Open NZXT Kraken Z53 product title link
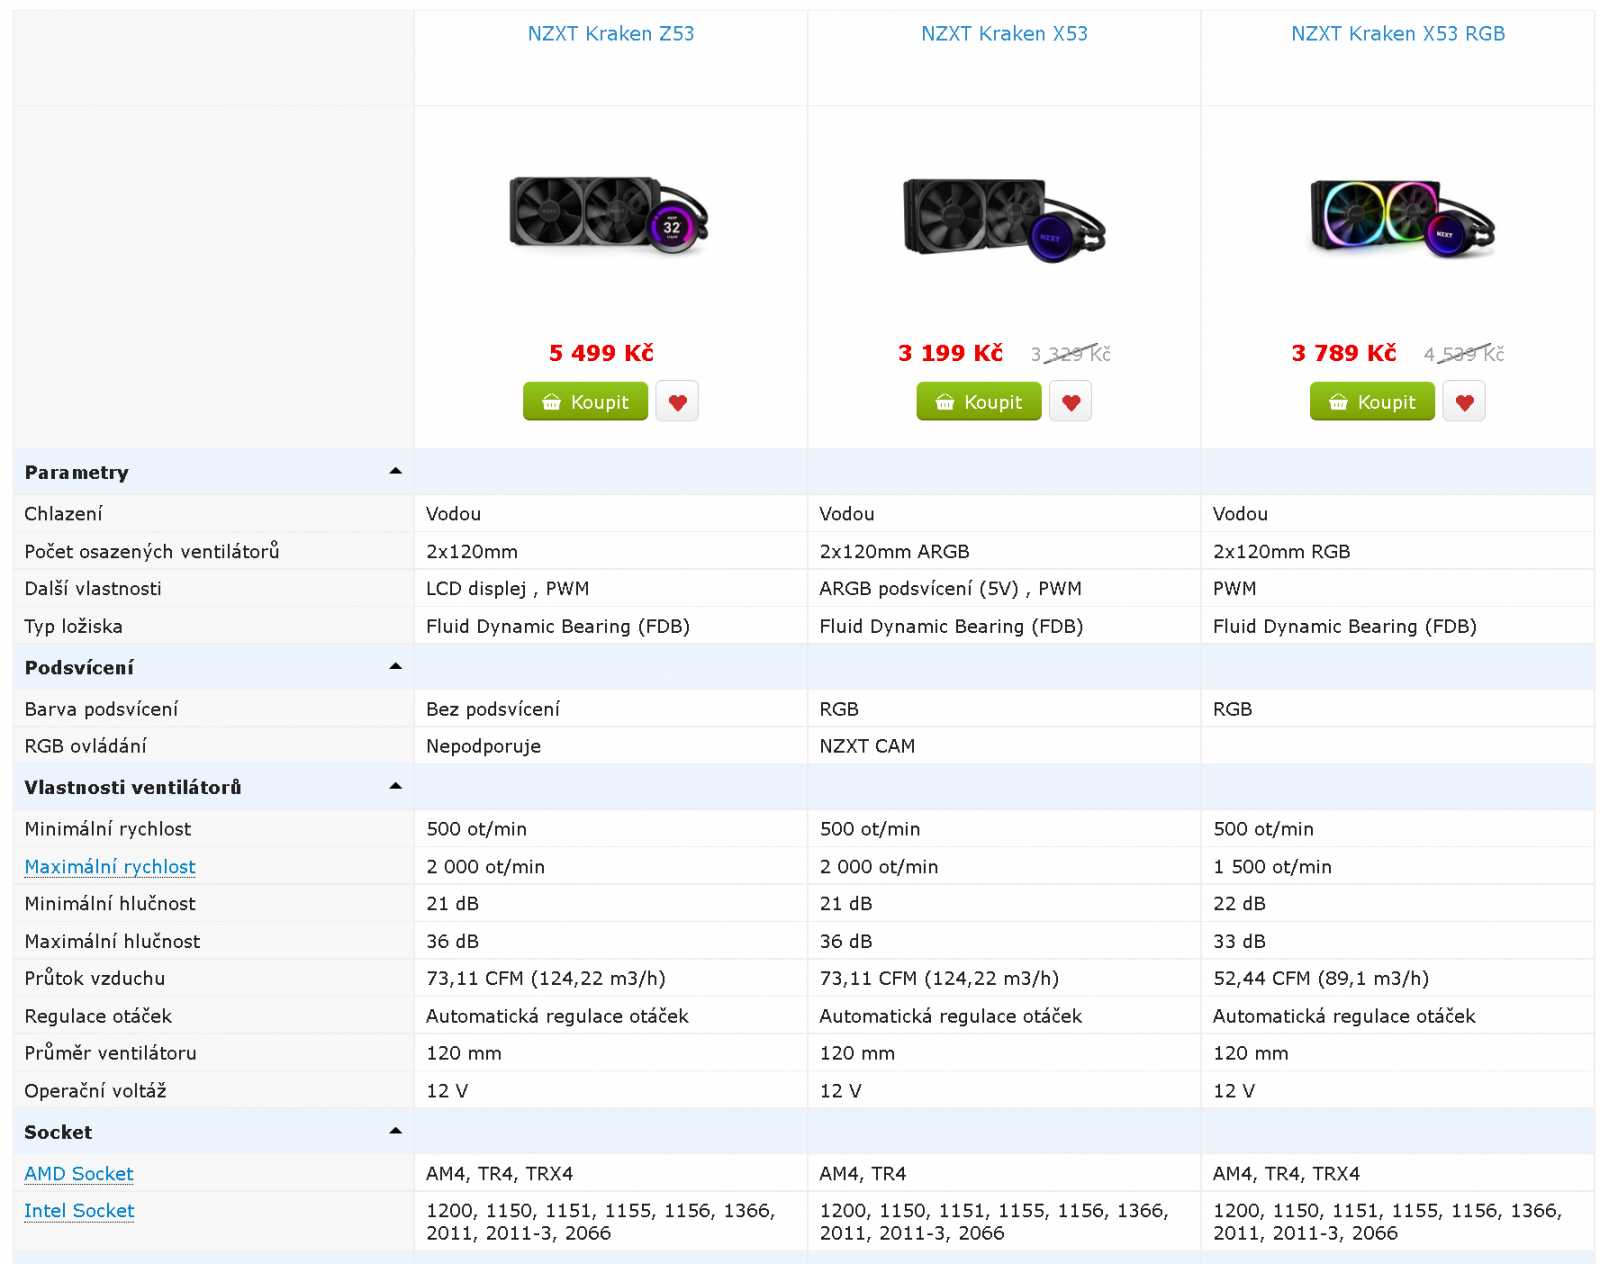 coord(611,34)
